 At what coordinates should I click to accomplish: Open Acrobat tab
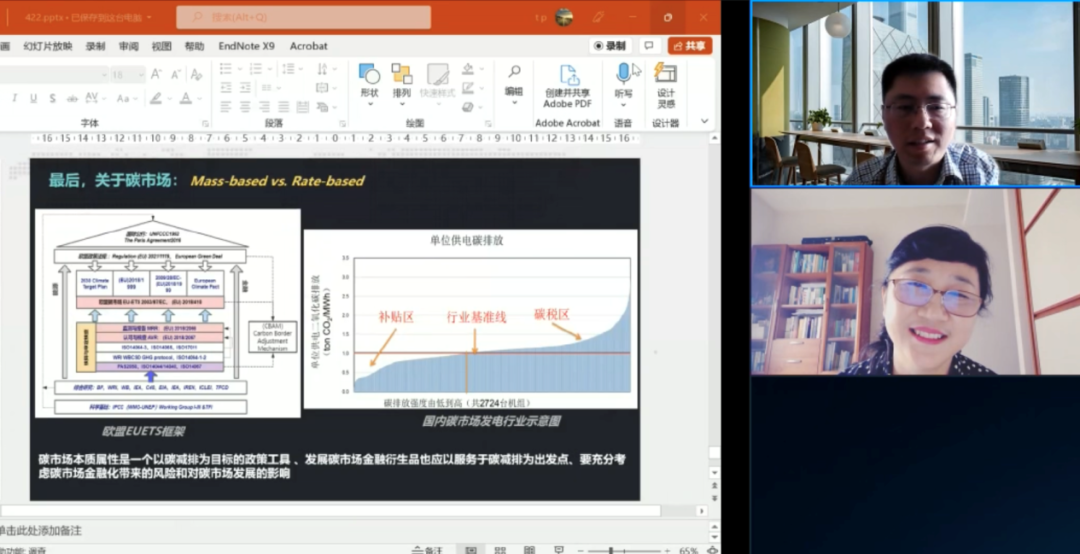(309, 46)
